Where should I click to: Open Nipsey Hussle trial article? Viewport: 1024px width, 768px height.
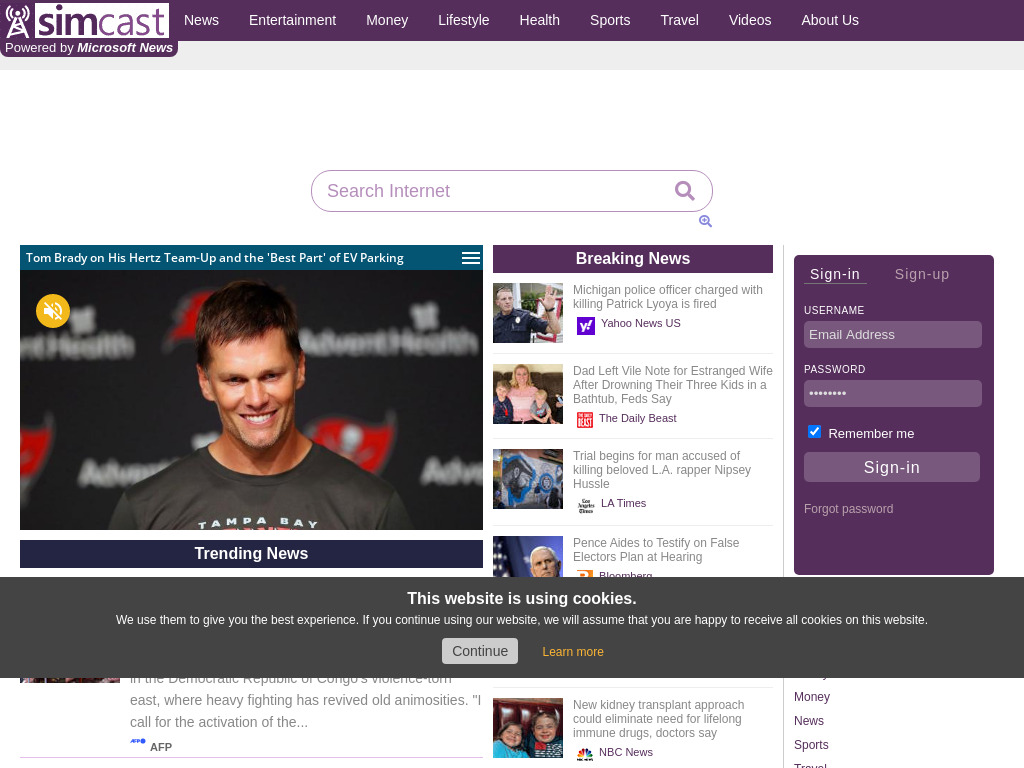[662, 470]
